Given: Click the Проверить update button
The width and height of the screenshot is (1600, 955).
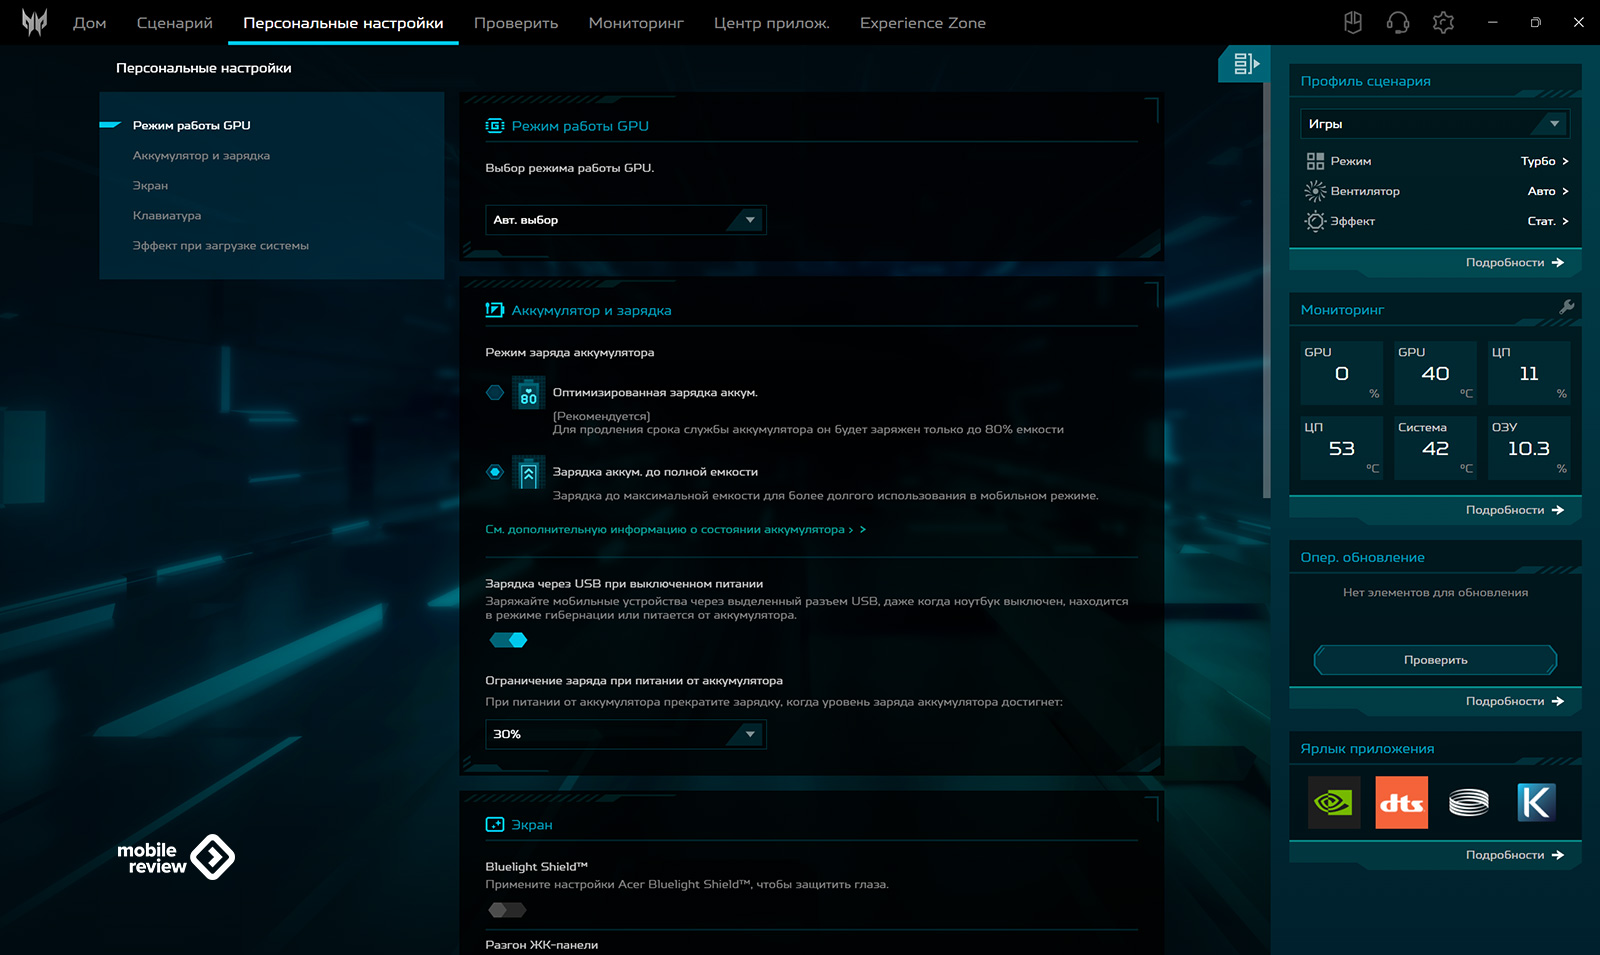Looking at the screenshot, I should [x=1435, y=660].
